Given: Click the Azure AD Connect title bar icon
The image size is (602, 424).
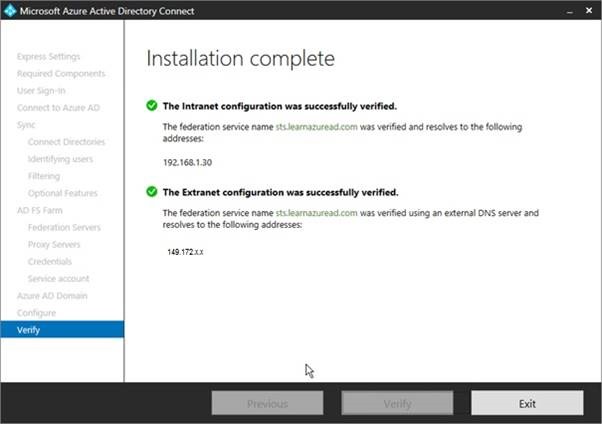Looking at the screenshot, I should pos(10,10).
